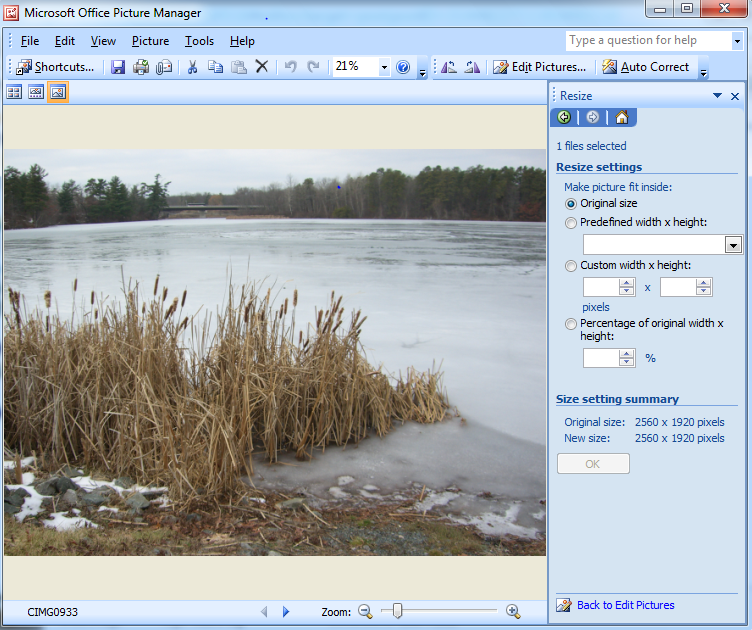Image resolution: width=752 pixels, height=630 pixels.
Task: Open the zoom percentage 21% dropdown
Action: tap(384, 67)
